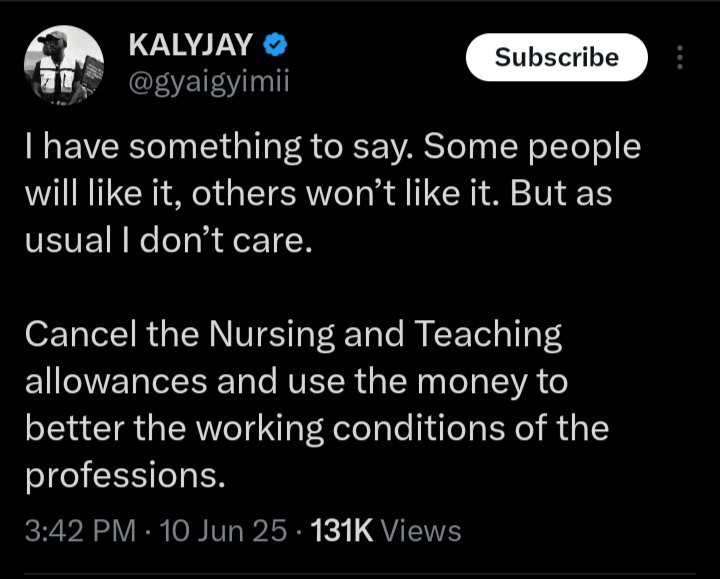The image size is (720, 579).
Task: Select the 10 Jun 25 date
Action: [202, 530]
